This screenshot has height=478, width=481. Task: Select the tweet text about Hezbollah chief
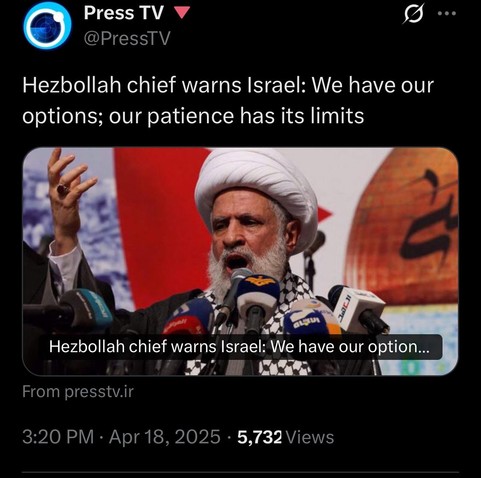228,101
